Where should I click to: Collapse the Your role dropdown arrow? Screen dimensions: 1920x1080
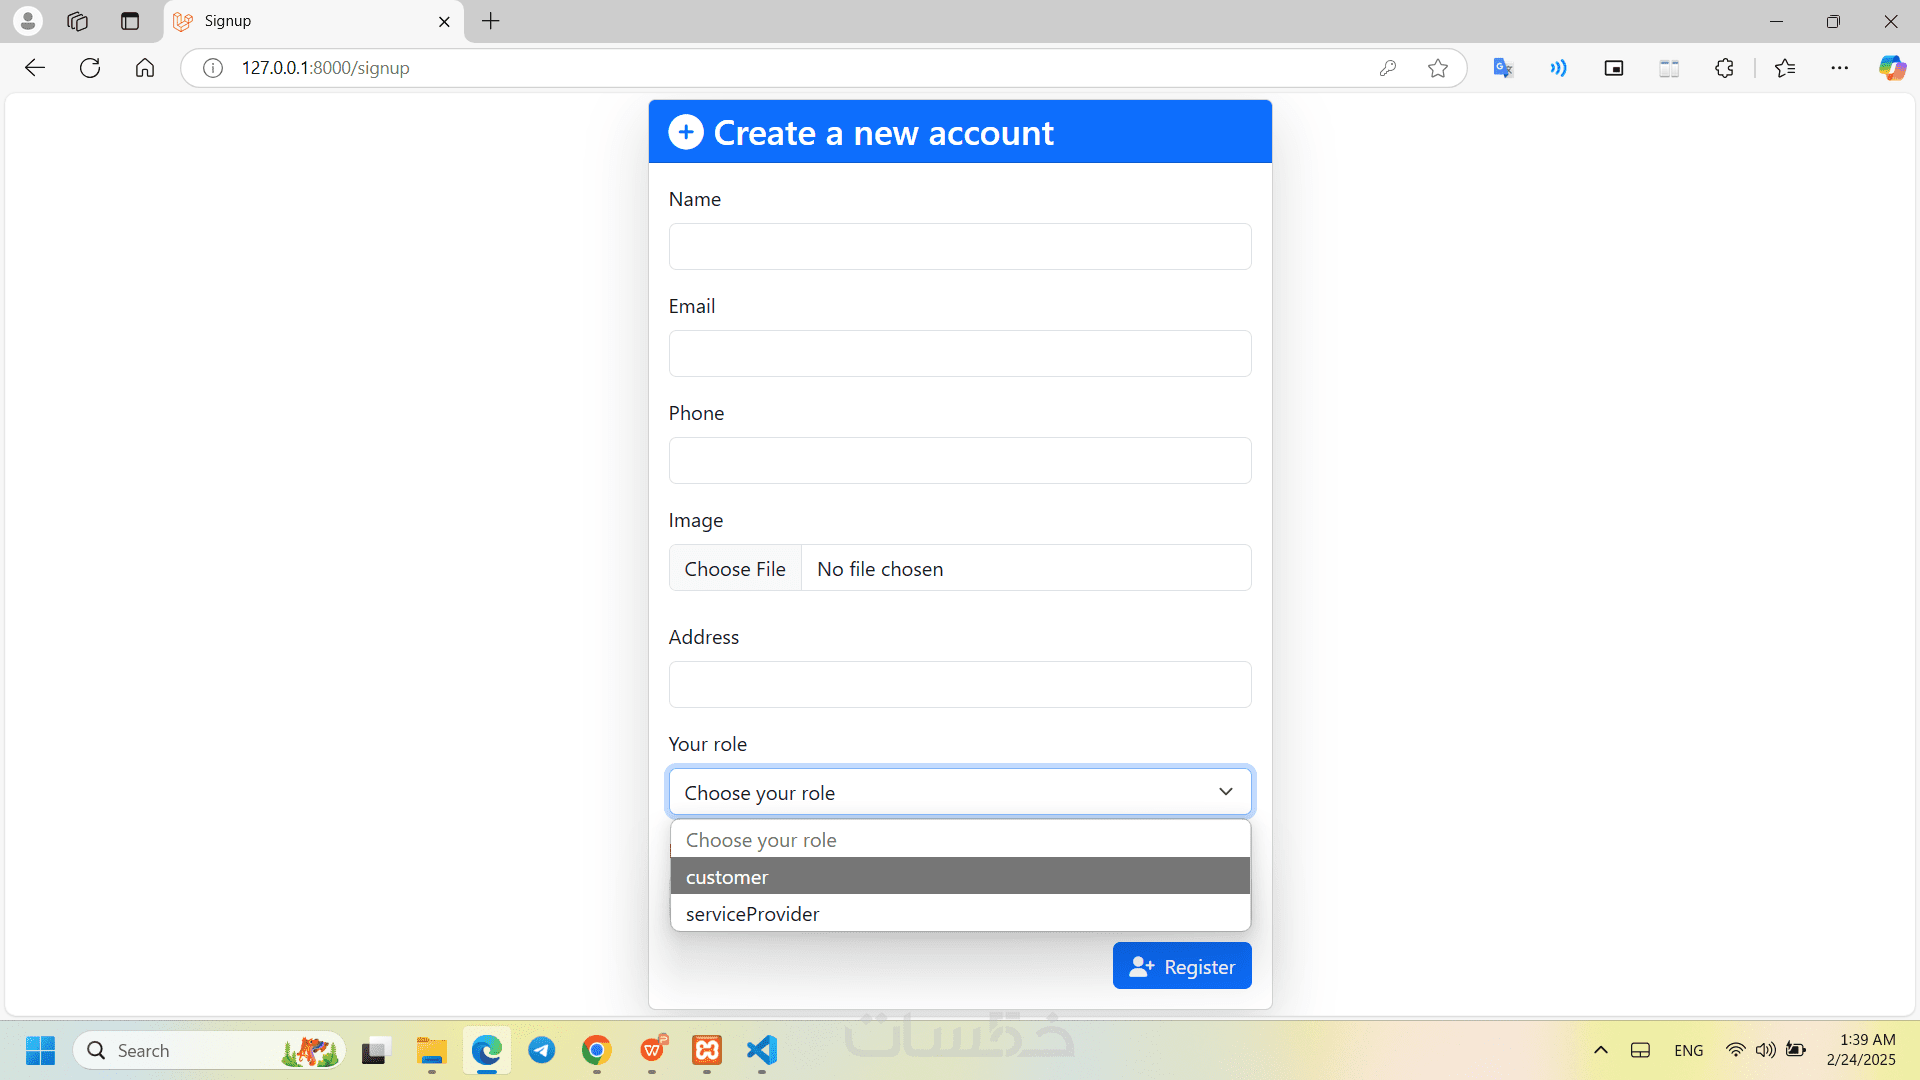tap(1225, 792)
